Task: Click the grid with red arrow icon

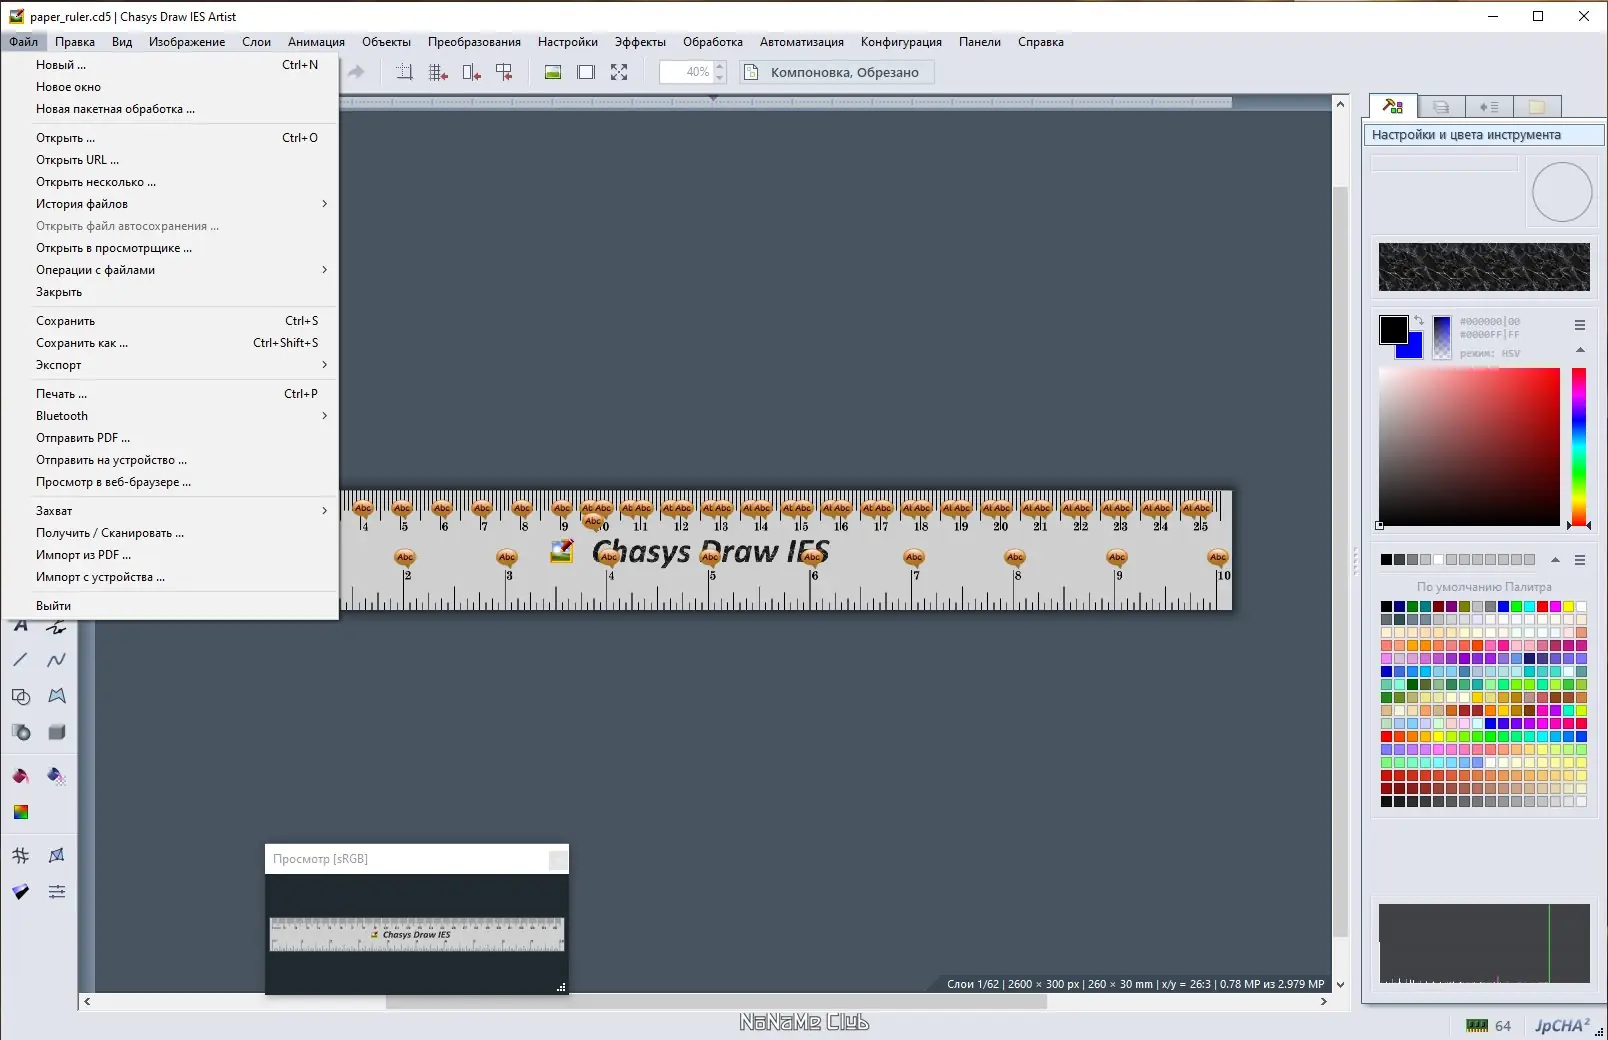Action: [x=438, y=72]
